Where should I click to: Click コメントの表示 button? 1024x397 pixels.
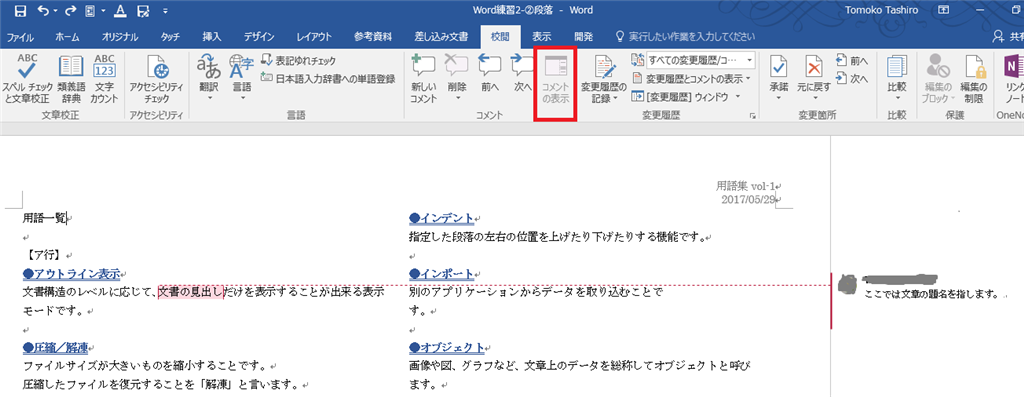556,79
